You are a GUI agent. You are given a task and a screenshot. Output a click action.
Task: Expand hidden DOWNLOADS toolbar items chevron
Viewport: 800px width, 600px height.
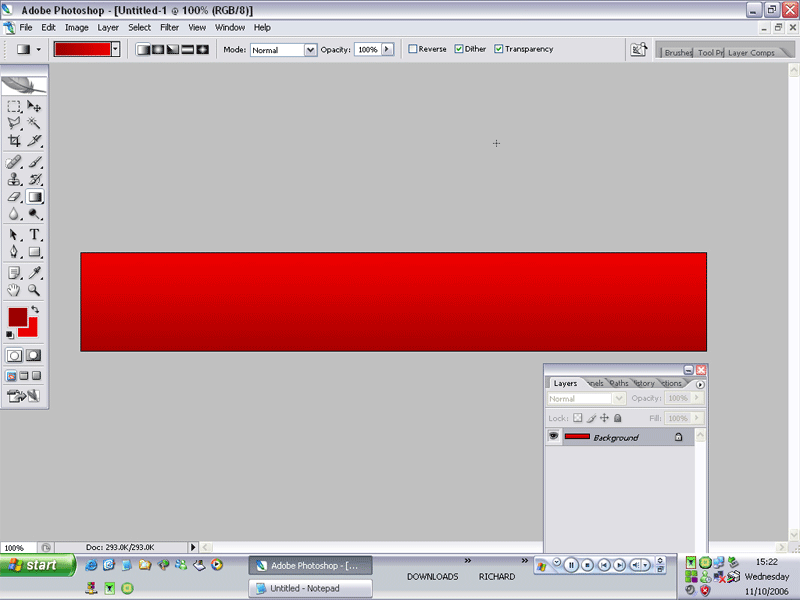click(467, 561)
